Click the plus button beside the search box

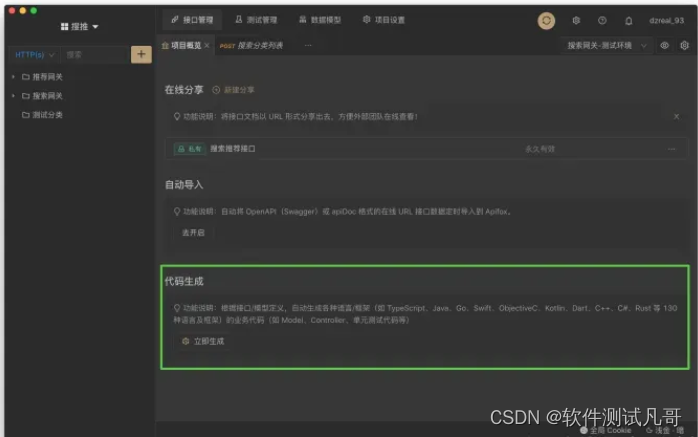141,54
